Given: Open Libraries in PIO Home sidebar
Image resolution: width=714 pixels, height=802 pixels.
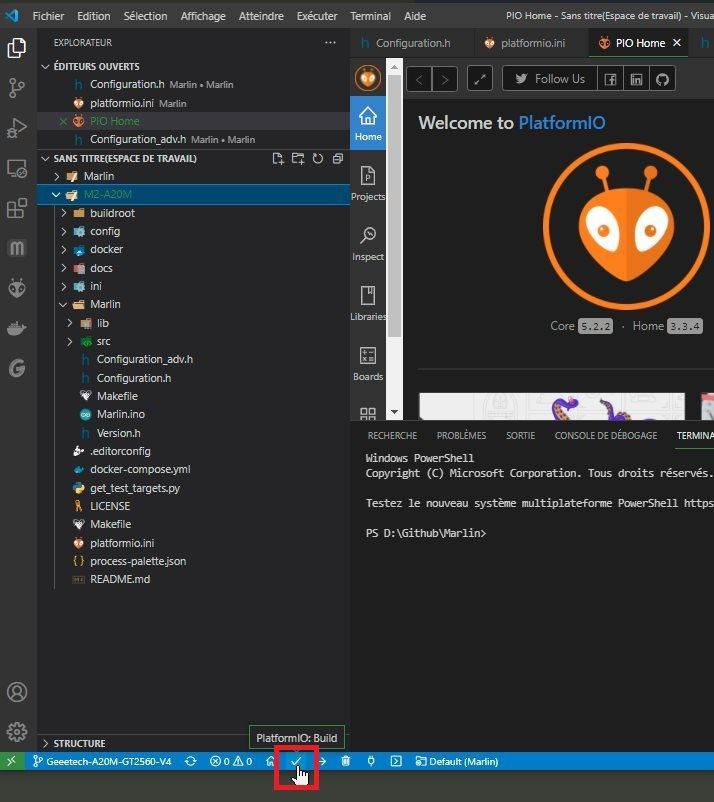Looking at the screenshot, I should pos(368,303).
